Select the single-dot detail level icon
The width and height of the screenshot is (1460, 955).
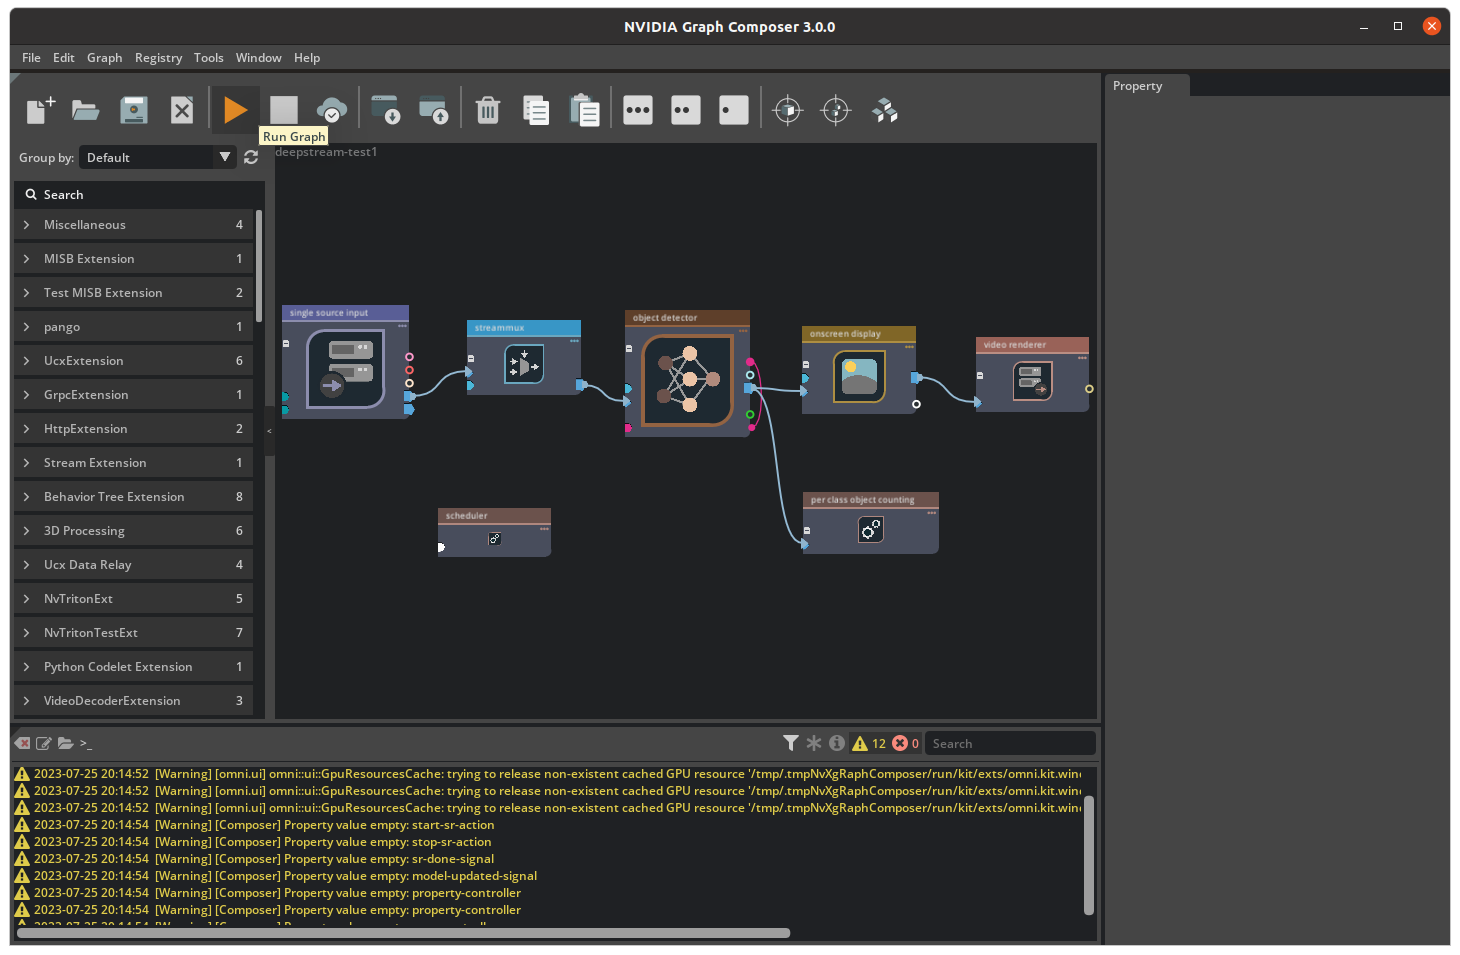click(x=734, y=110)
